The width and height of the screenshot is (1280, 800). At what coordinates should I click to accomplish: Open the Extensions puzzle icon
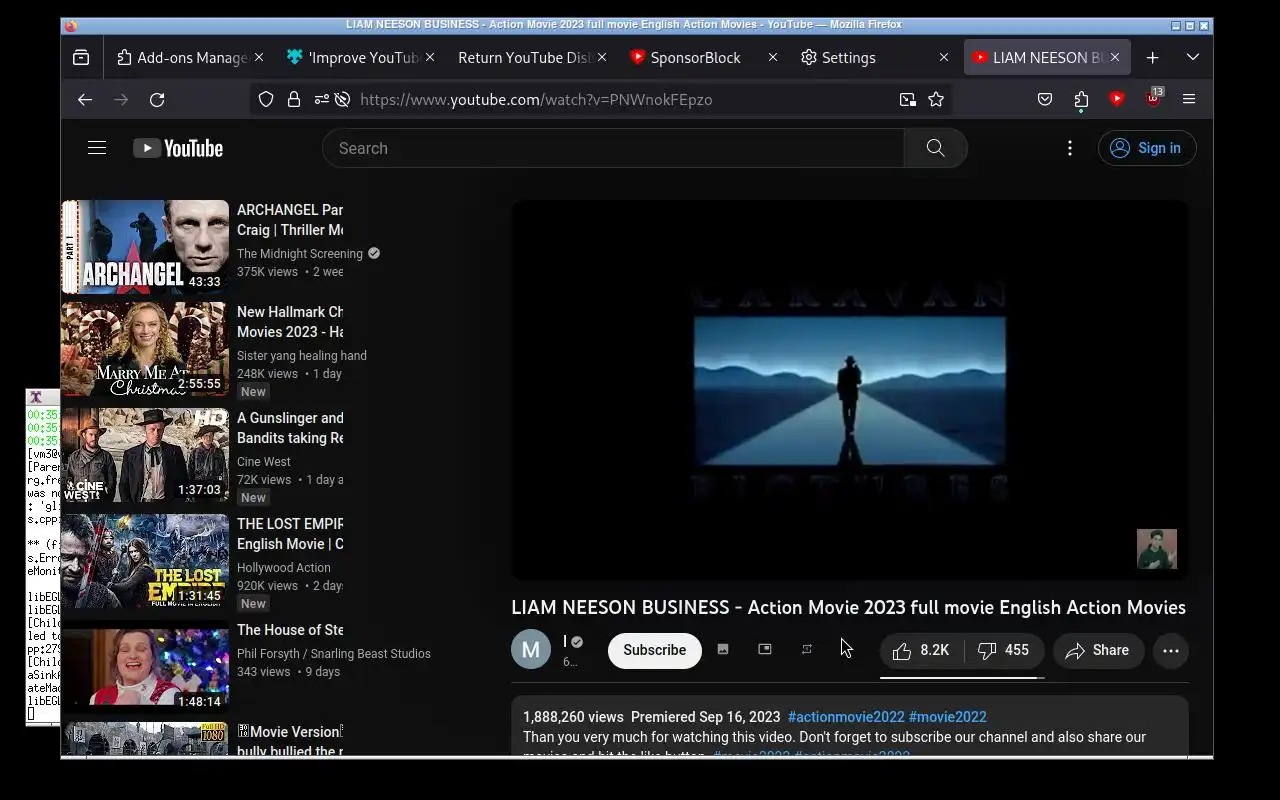pos(1081,99)
